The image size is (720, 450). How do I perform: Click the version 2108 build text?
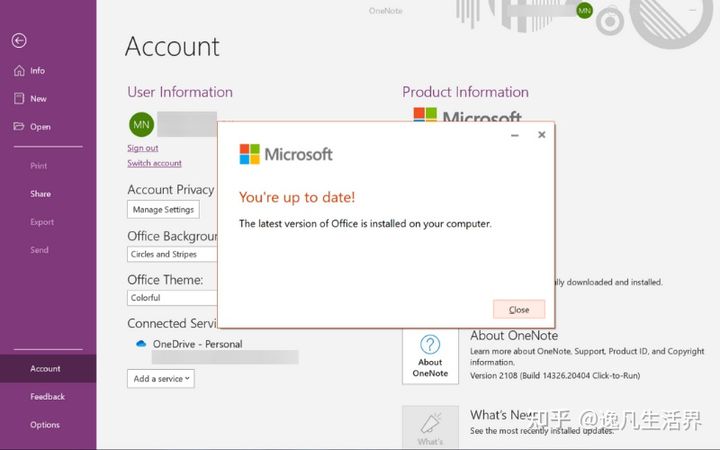click(555, 376)
